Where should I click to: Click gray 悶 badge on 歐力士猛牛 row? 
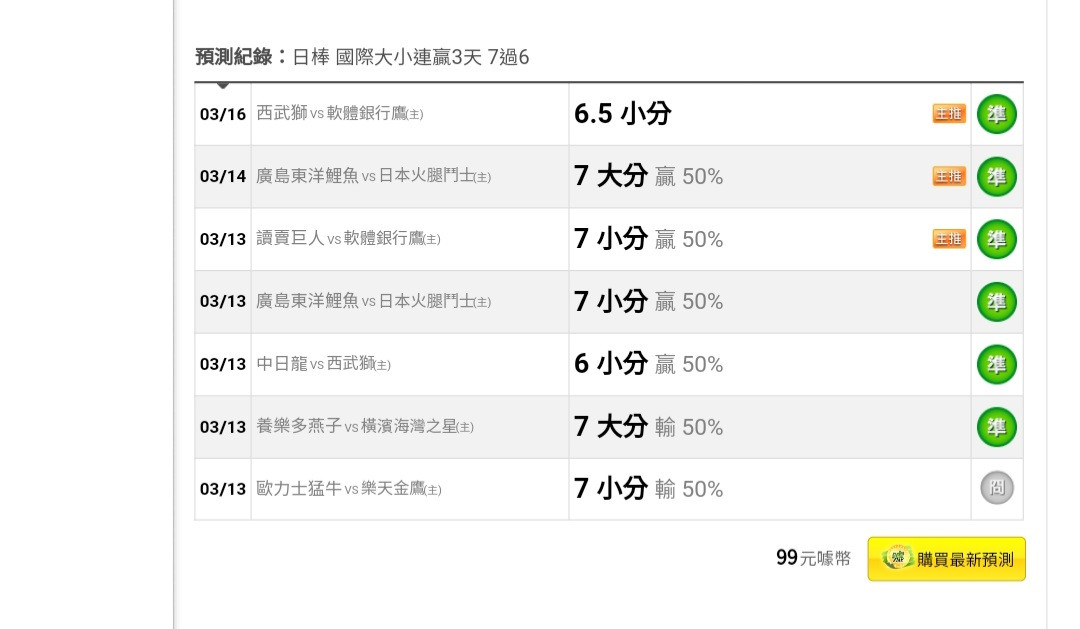click(x=997, y=488)
